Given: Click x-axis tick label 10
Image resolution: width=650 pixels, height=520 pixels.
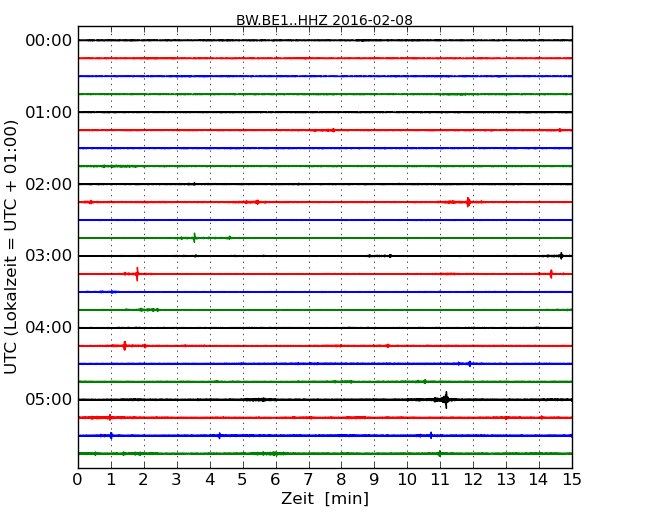Looking at the screenshot, I should pyautogui.click(x=407, y=479).
